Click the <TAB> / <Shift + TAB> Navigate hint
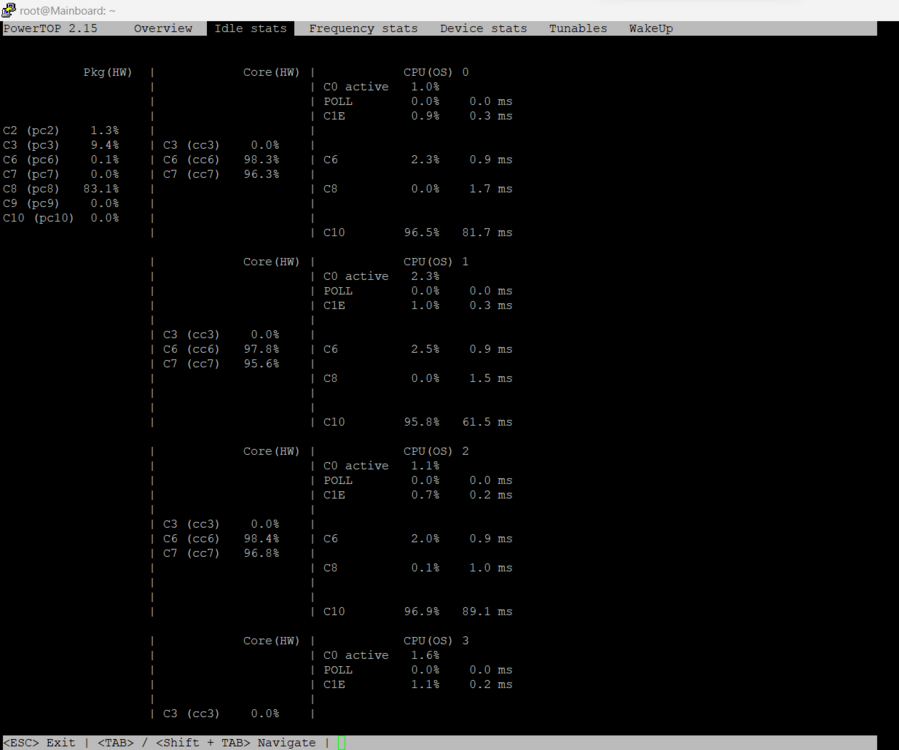This screenshot has height=750, width=899. [x=206, y=743]
